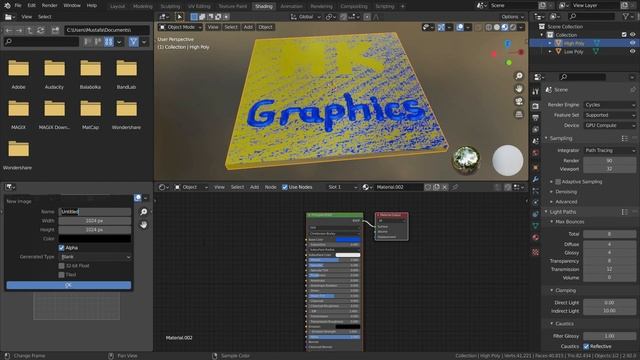Image resolution: width=640 pixels, height=360 pixels.
Task: Enable Adaptive Sampling checkbox
Action: [x=558, y=182]
